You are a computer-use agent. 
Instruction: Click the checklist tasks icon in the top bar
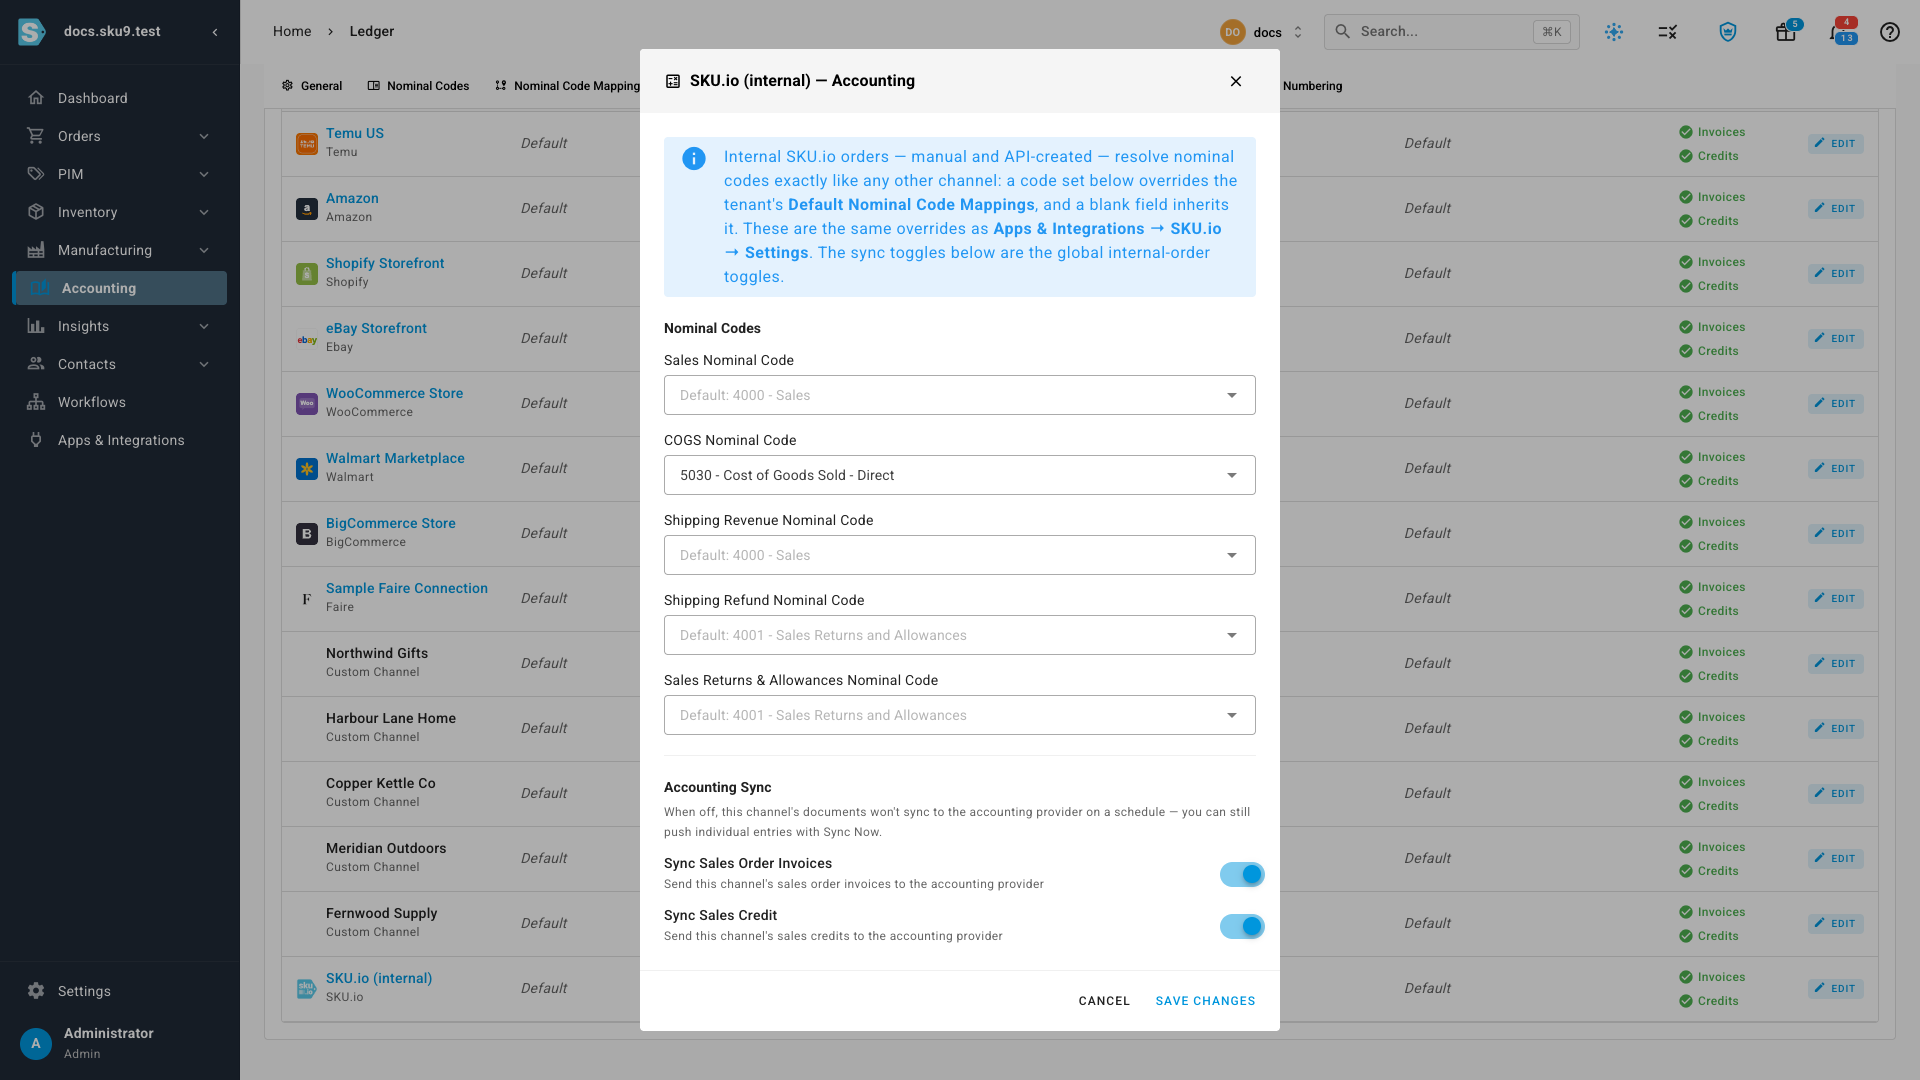[1667, 32]
